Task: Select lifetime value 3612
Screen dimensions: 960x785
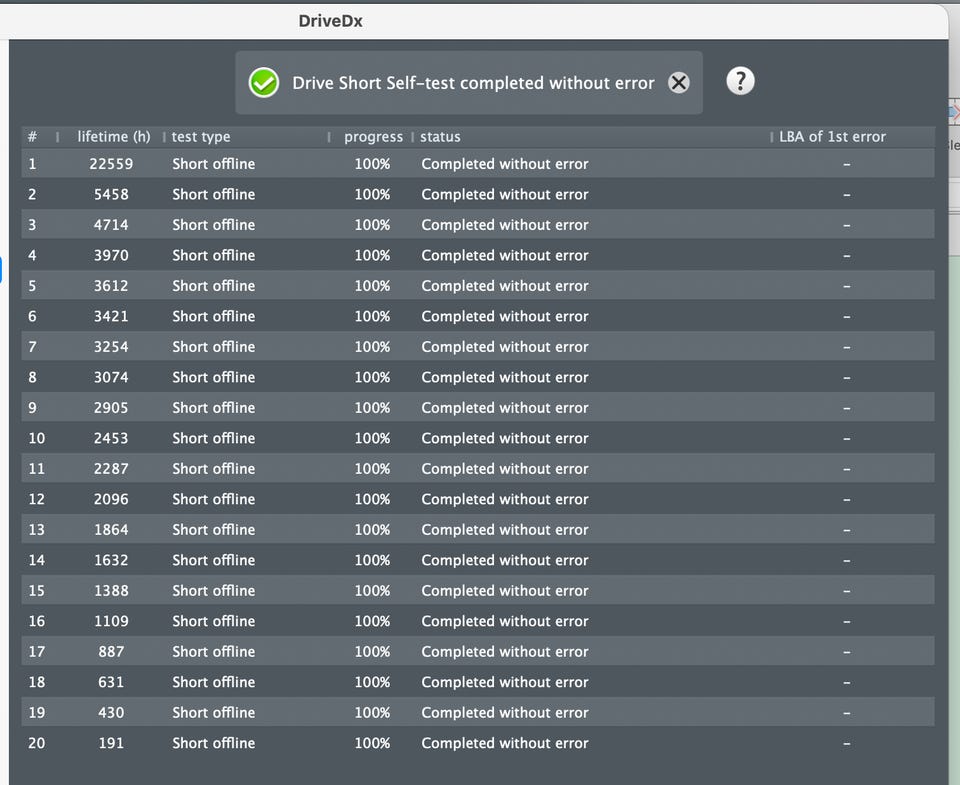Action: (111, 286)
